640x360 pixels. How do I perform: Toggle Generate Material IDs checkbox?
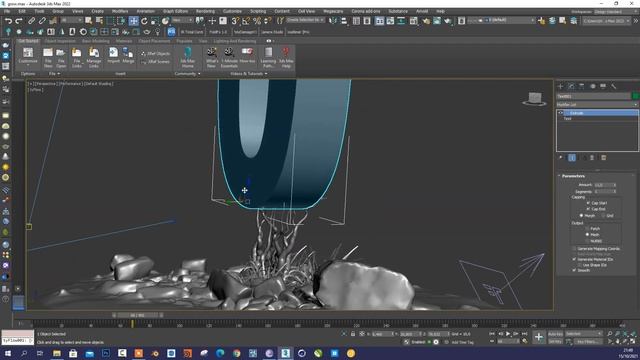pos(574,259)
